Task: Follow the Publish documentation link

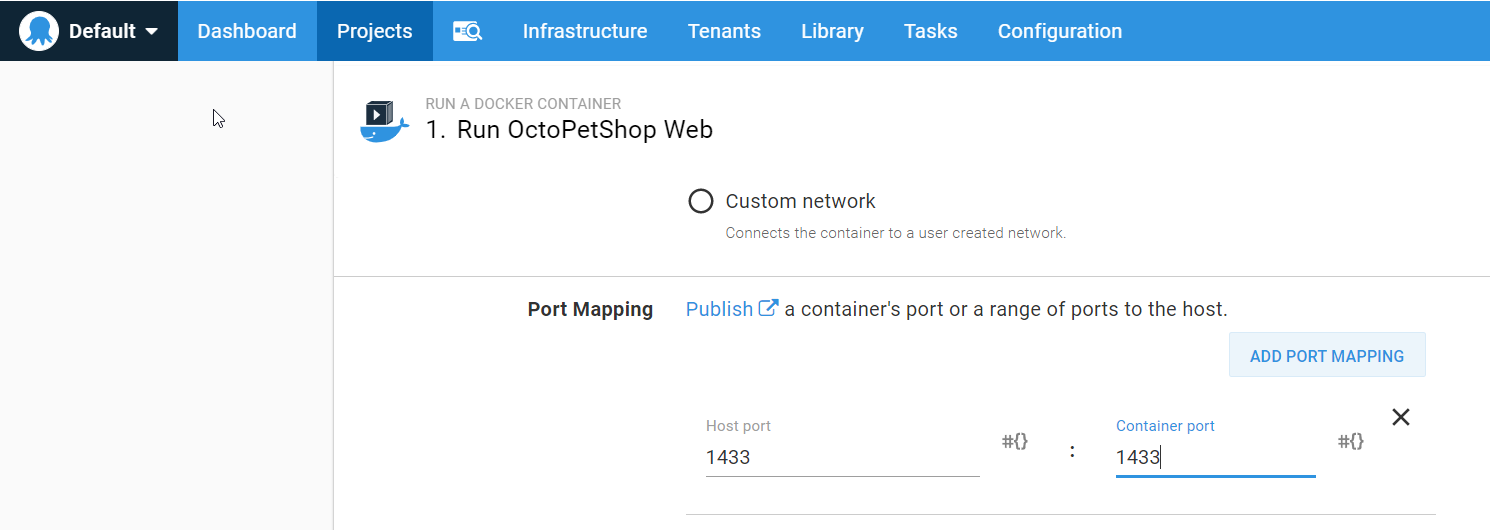Action: point(719,309)
